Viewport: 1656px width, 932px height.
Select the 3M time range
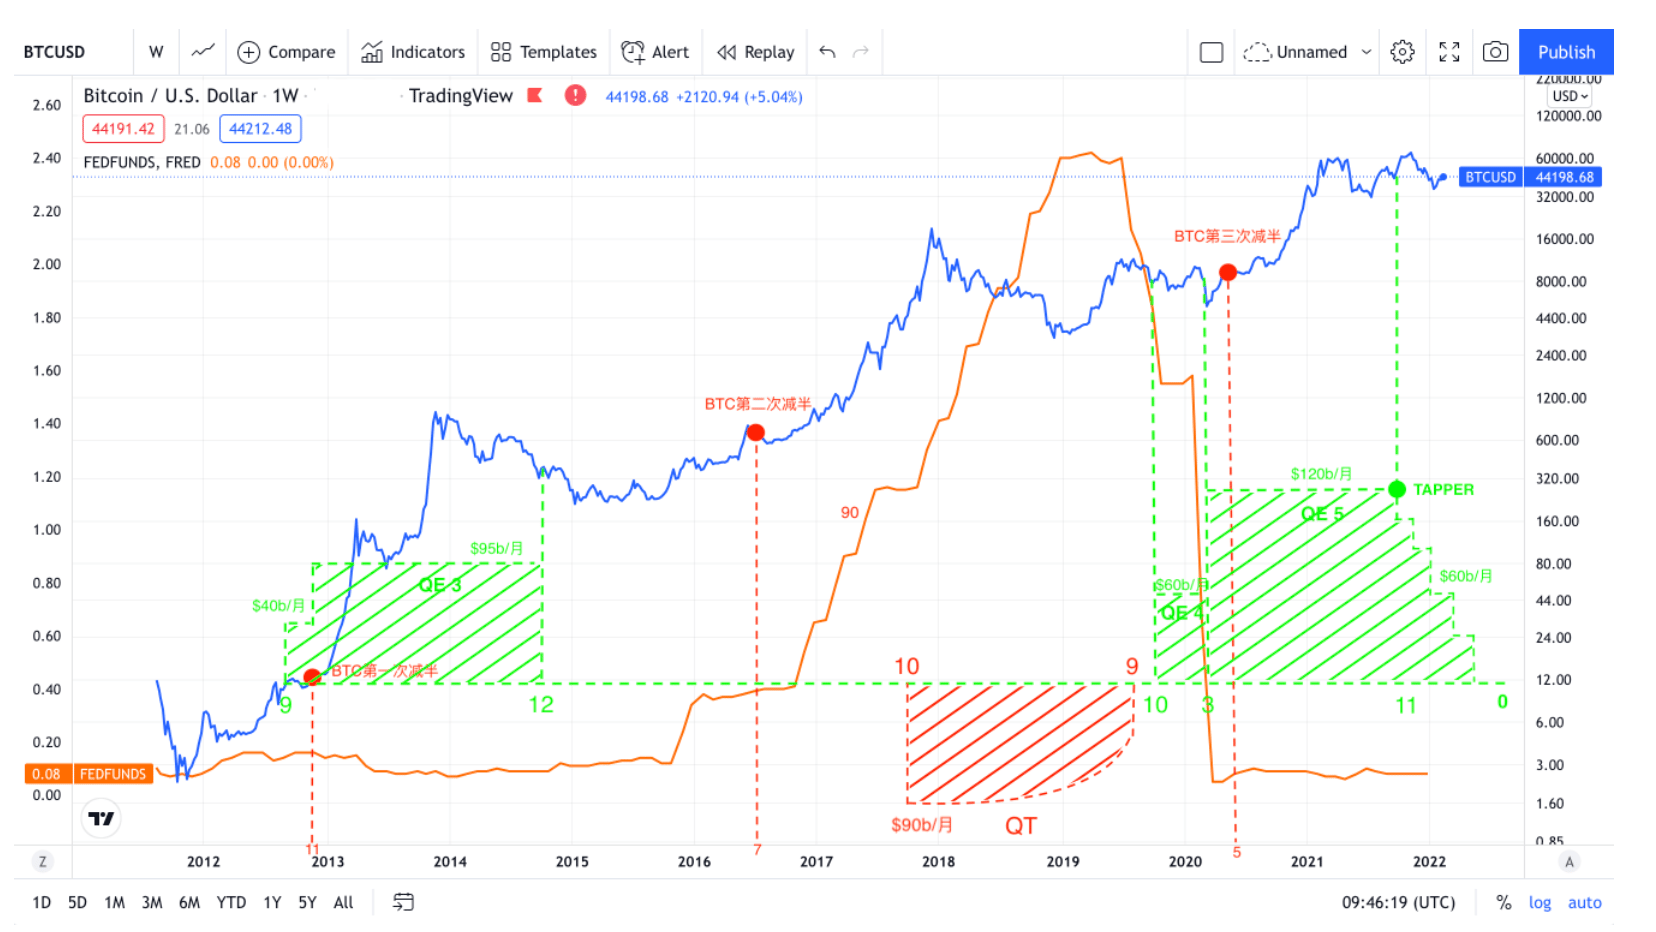[x=151, y=902]
